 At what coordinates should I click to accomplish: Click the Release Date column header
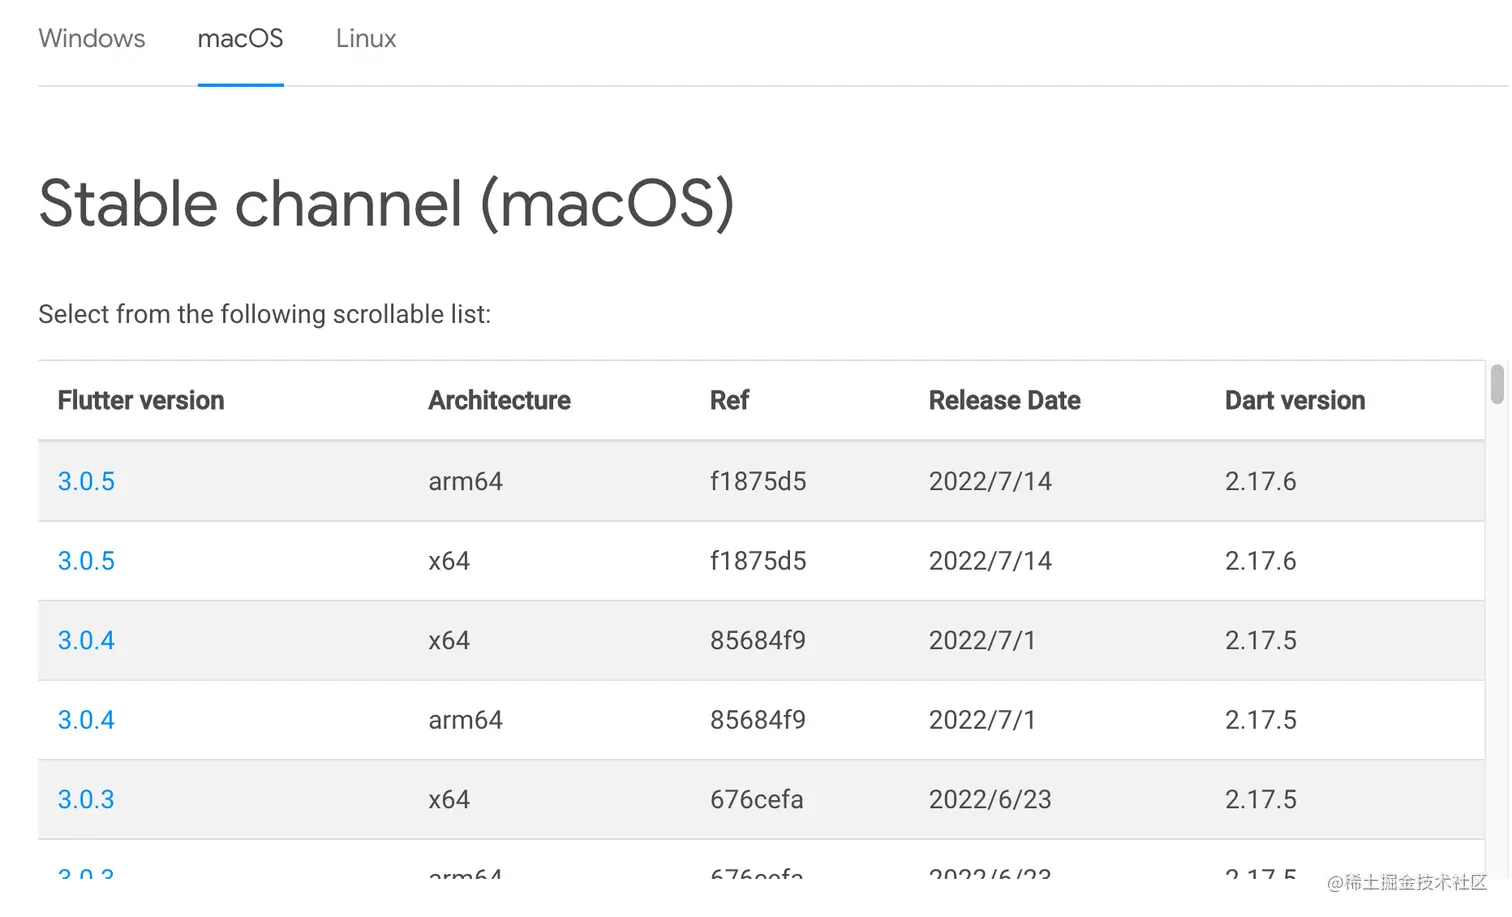[1004, 400]
